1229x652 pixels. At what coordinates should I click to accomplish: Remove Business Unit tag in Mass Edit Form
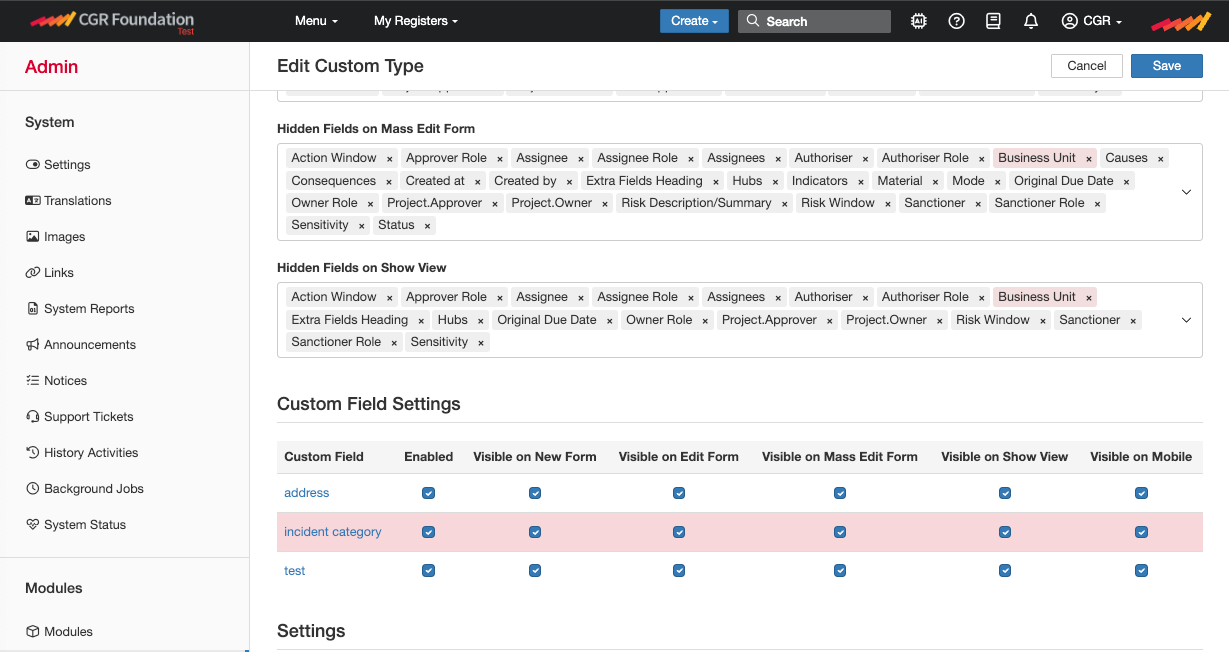1089,159
